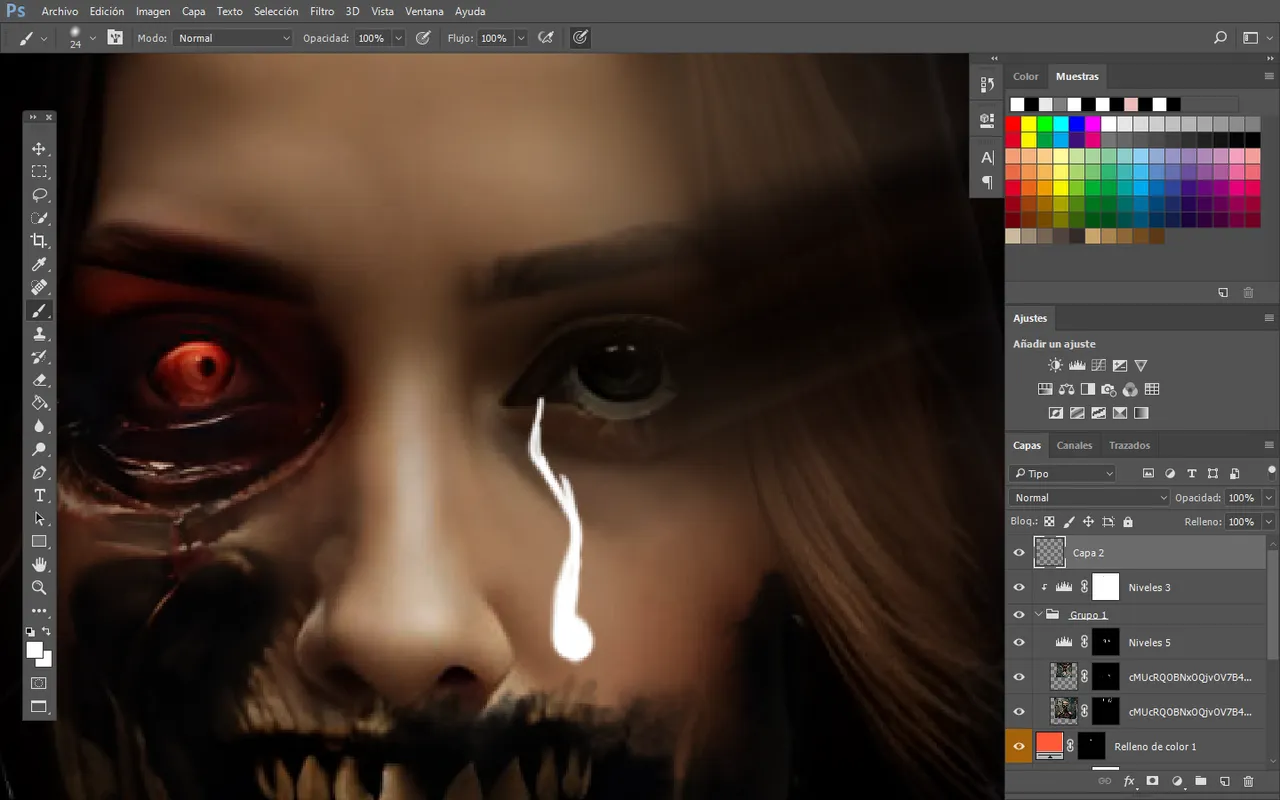Select the Brush tool in the toolbox

tap(39, 310)
